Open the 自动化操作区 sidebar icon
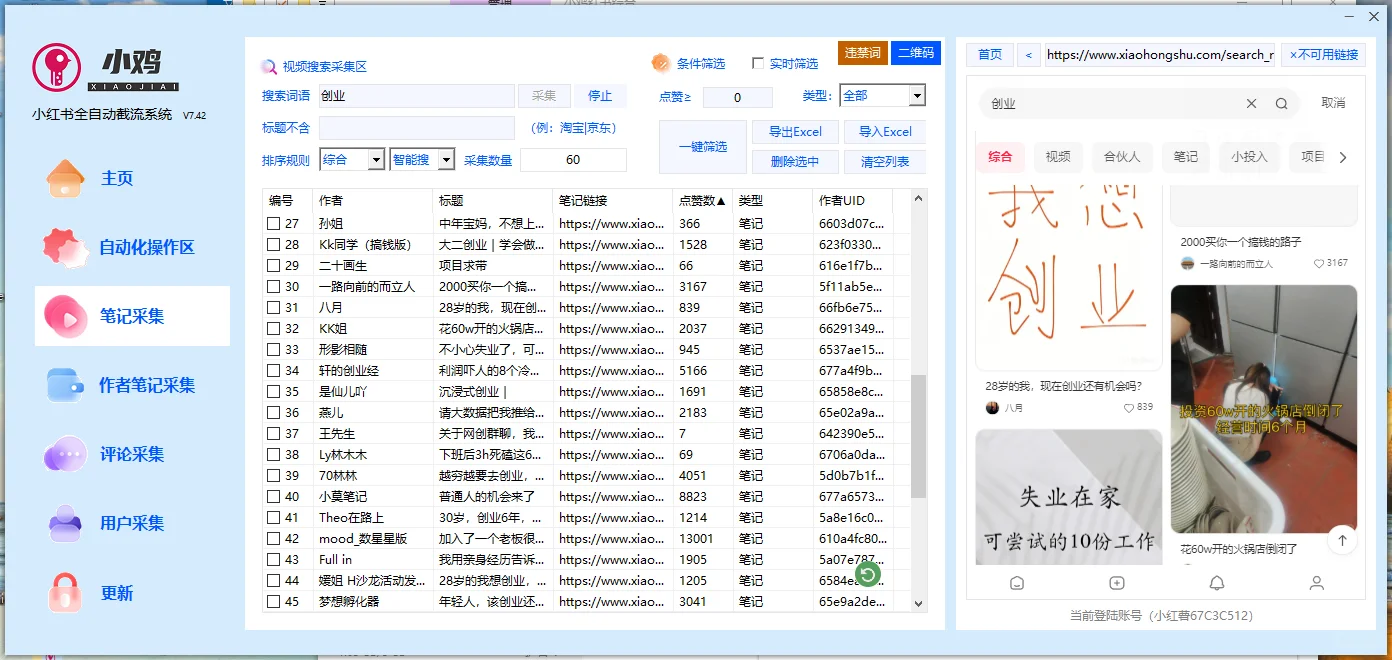The height and width of the screenshot is (660, 1392). 65,247
